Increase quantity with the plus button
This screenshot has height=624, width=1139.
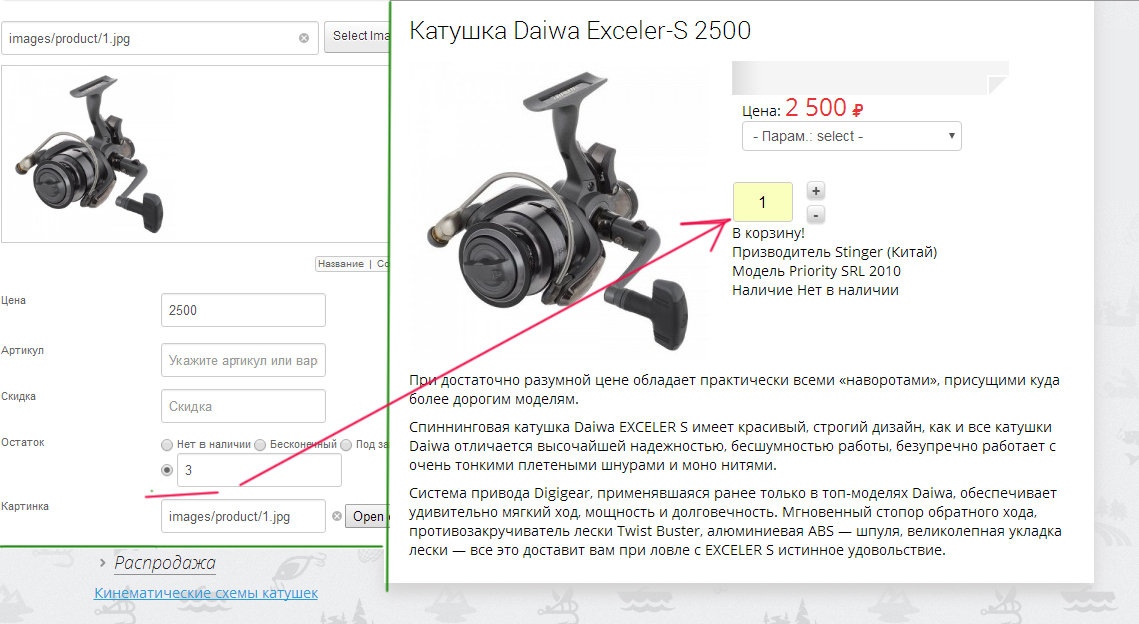pyautogui.click(x=815, y=191)
